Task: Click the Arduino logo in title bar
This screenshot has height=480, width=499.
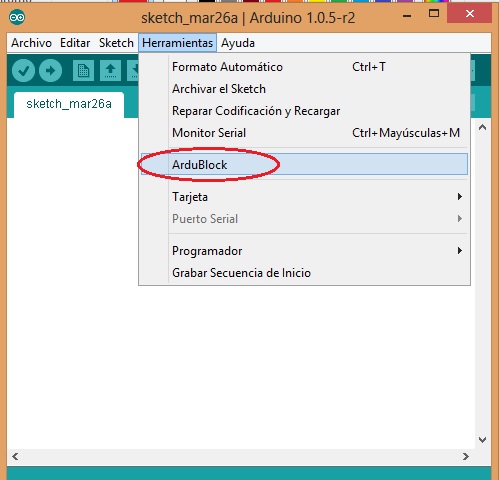Action: 17,17
